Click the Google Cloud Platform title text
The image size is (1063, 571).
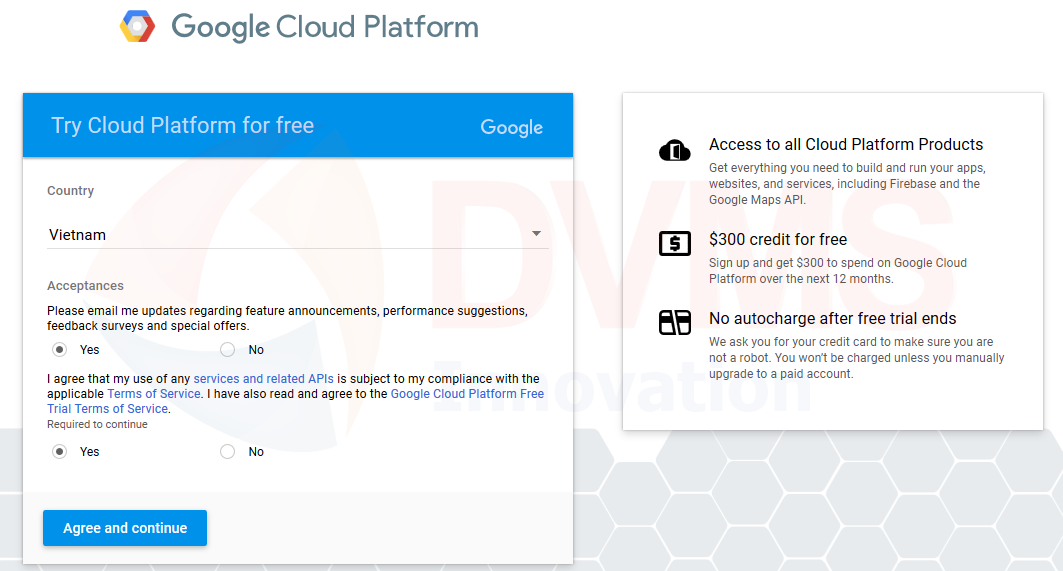click(325, 27)
